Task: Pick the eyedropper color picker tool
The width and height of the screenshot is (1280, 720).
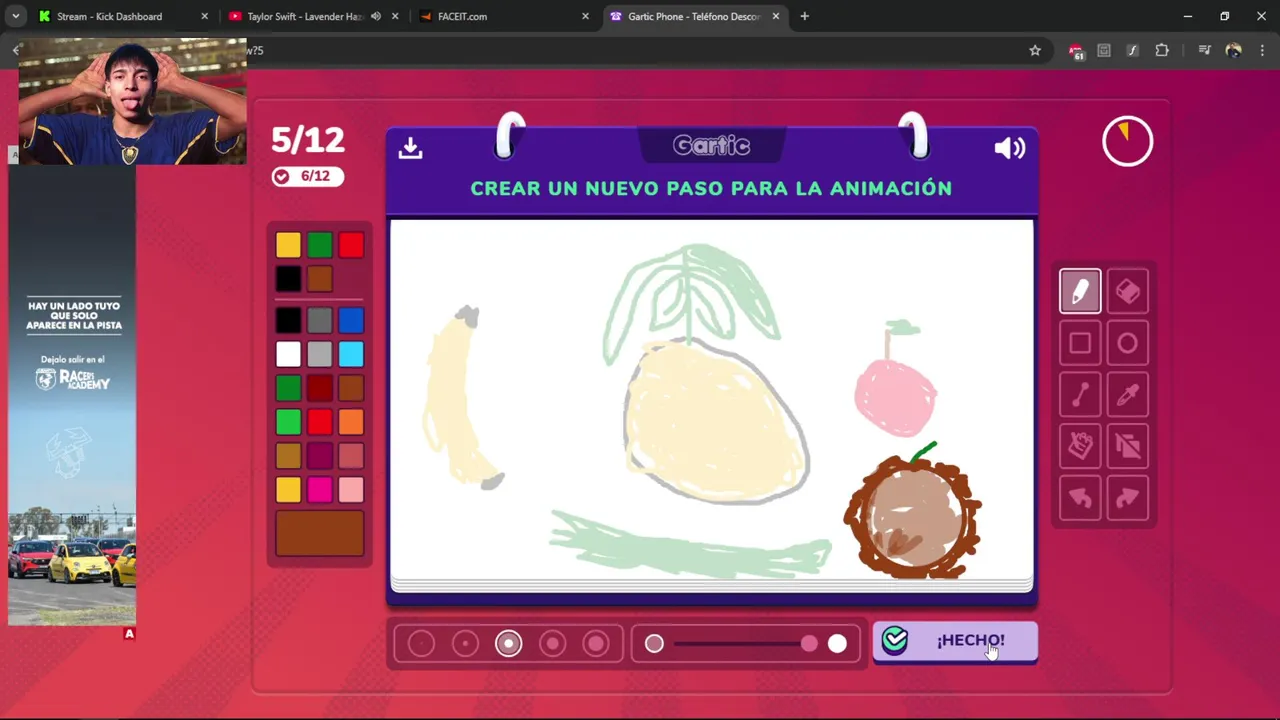Action: tap(1128, 396)
